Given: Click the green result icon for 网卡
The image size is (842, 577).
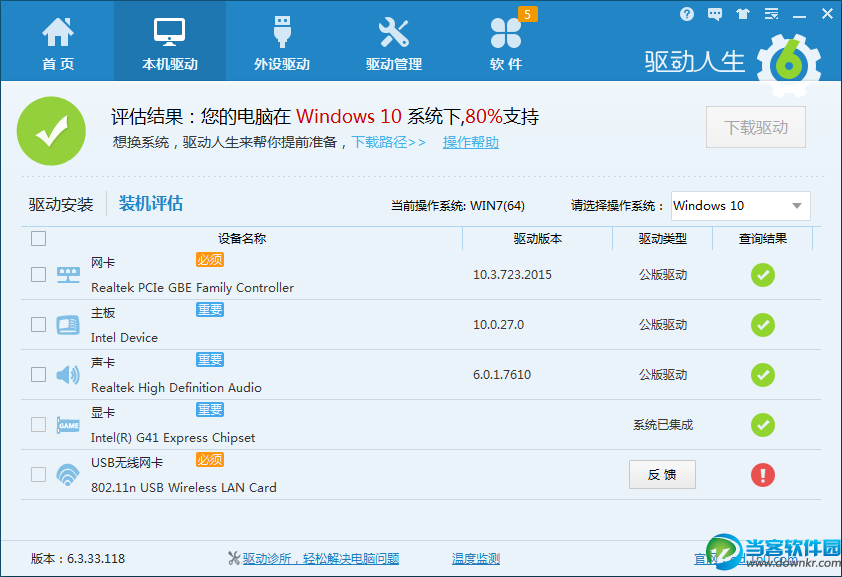Looking at the screenshot, I should pyautogui.click(x=763, y=275).
